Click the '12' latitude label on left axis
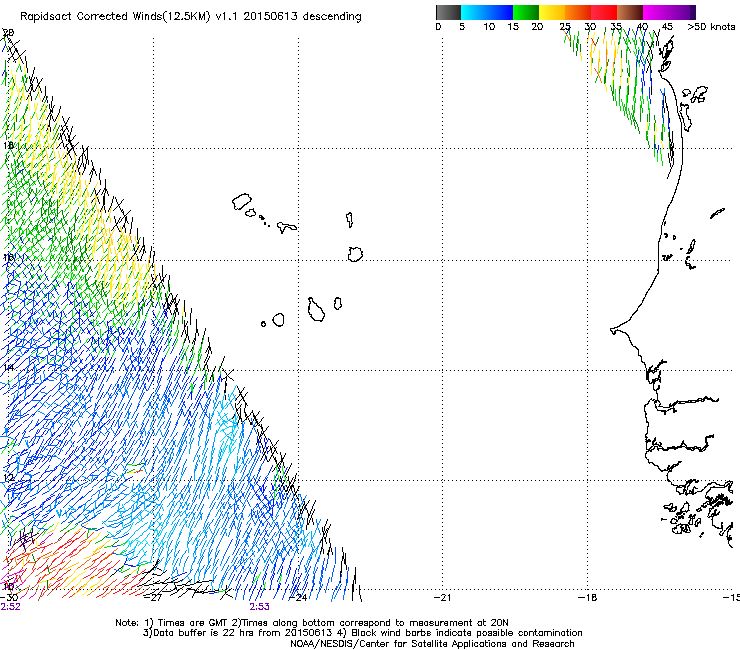 pos(8,478)
